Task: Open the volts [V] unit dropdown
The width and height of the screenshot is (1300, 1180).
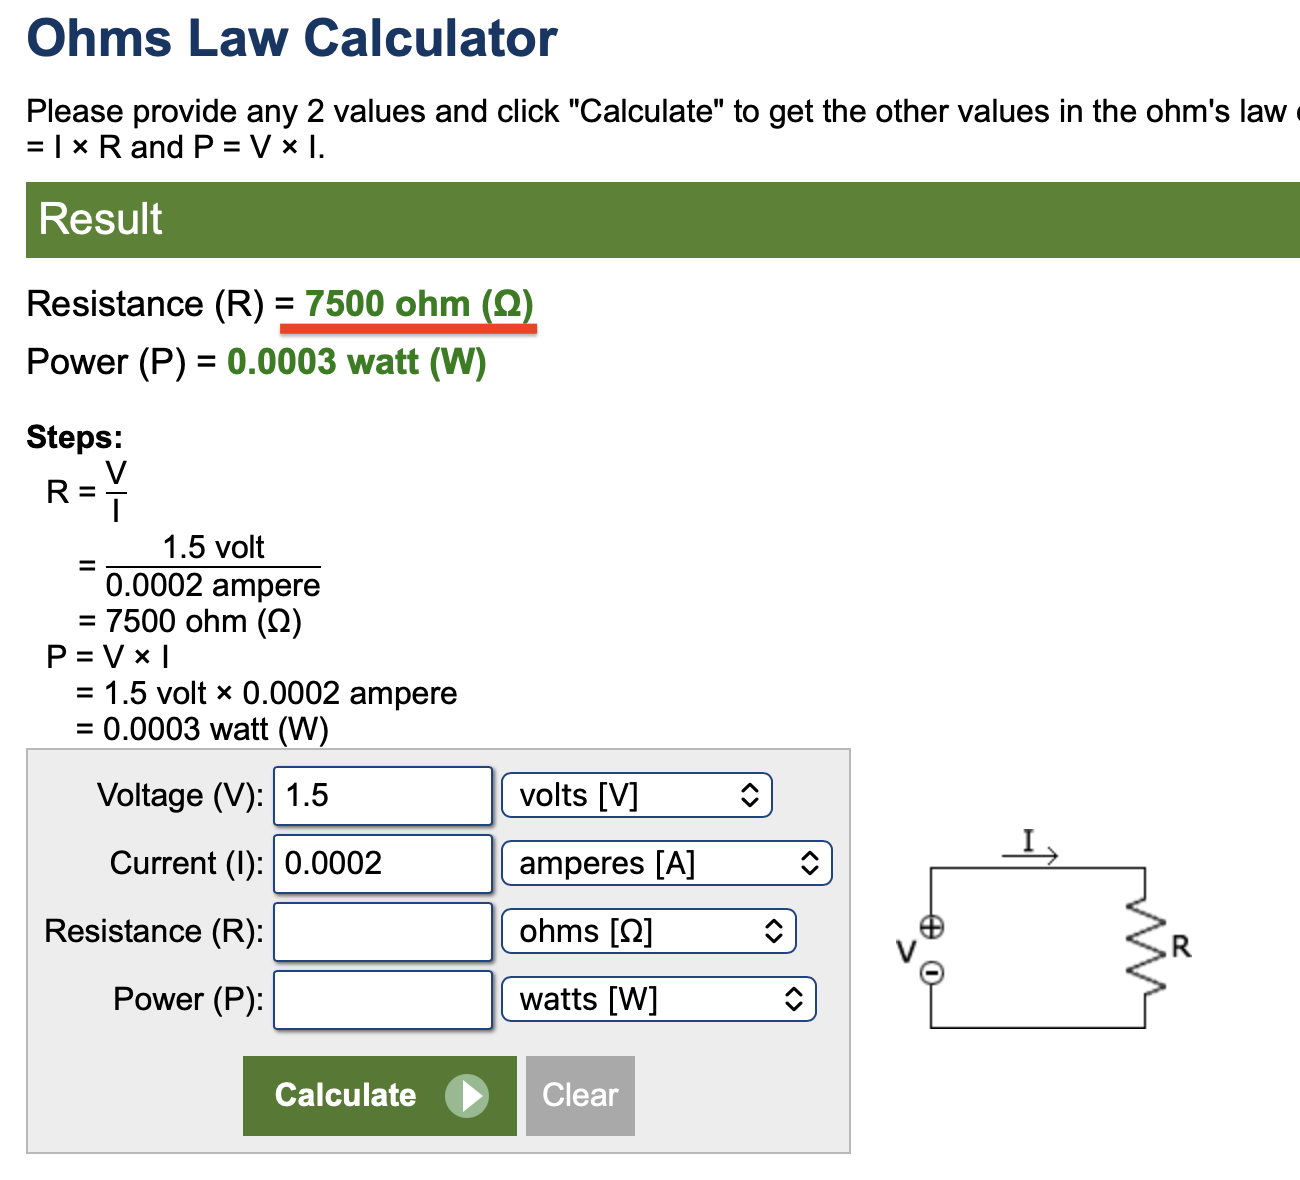Action: (636, 795)
